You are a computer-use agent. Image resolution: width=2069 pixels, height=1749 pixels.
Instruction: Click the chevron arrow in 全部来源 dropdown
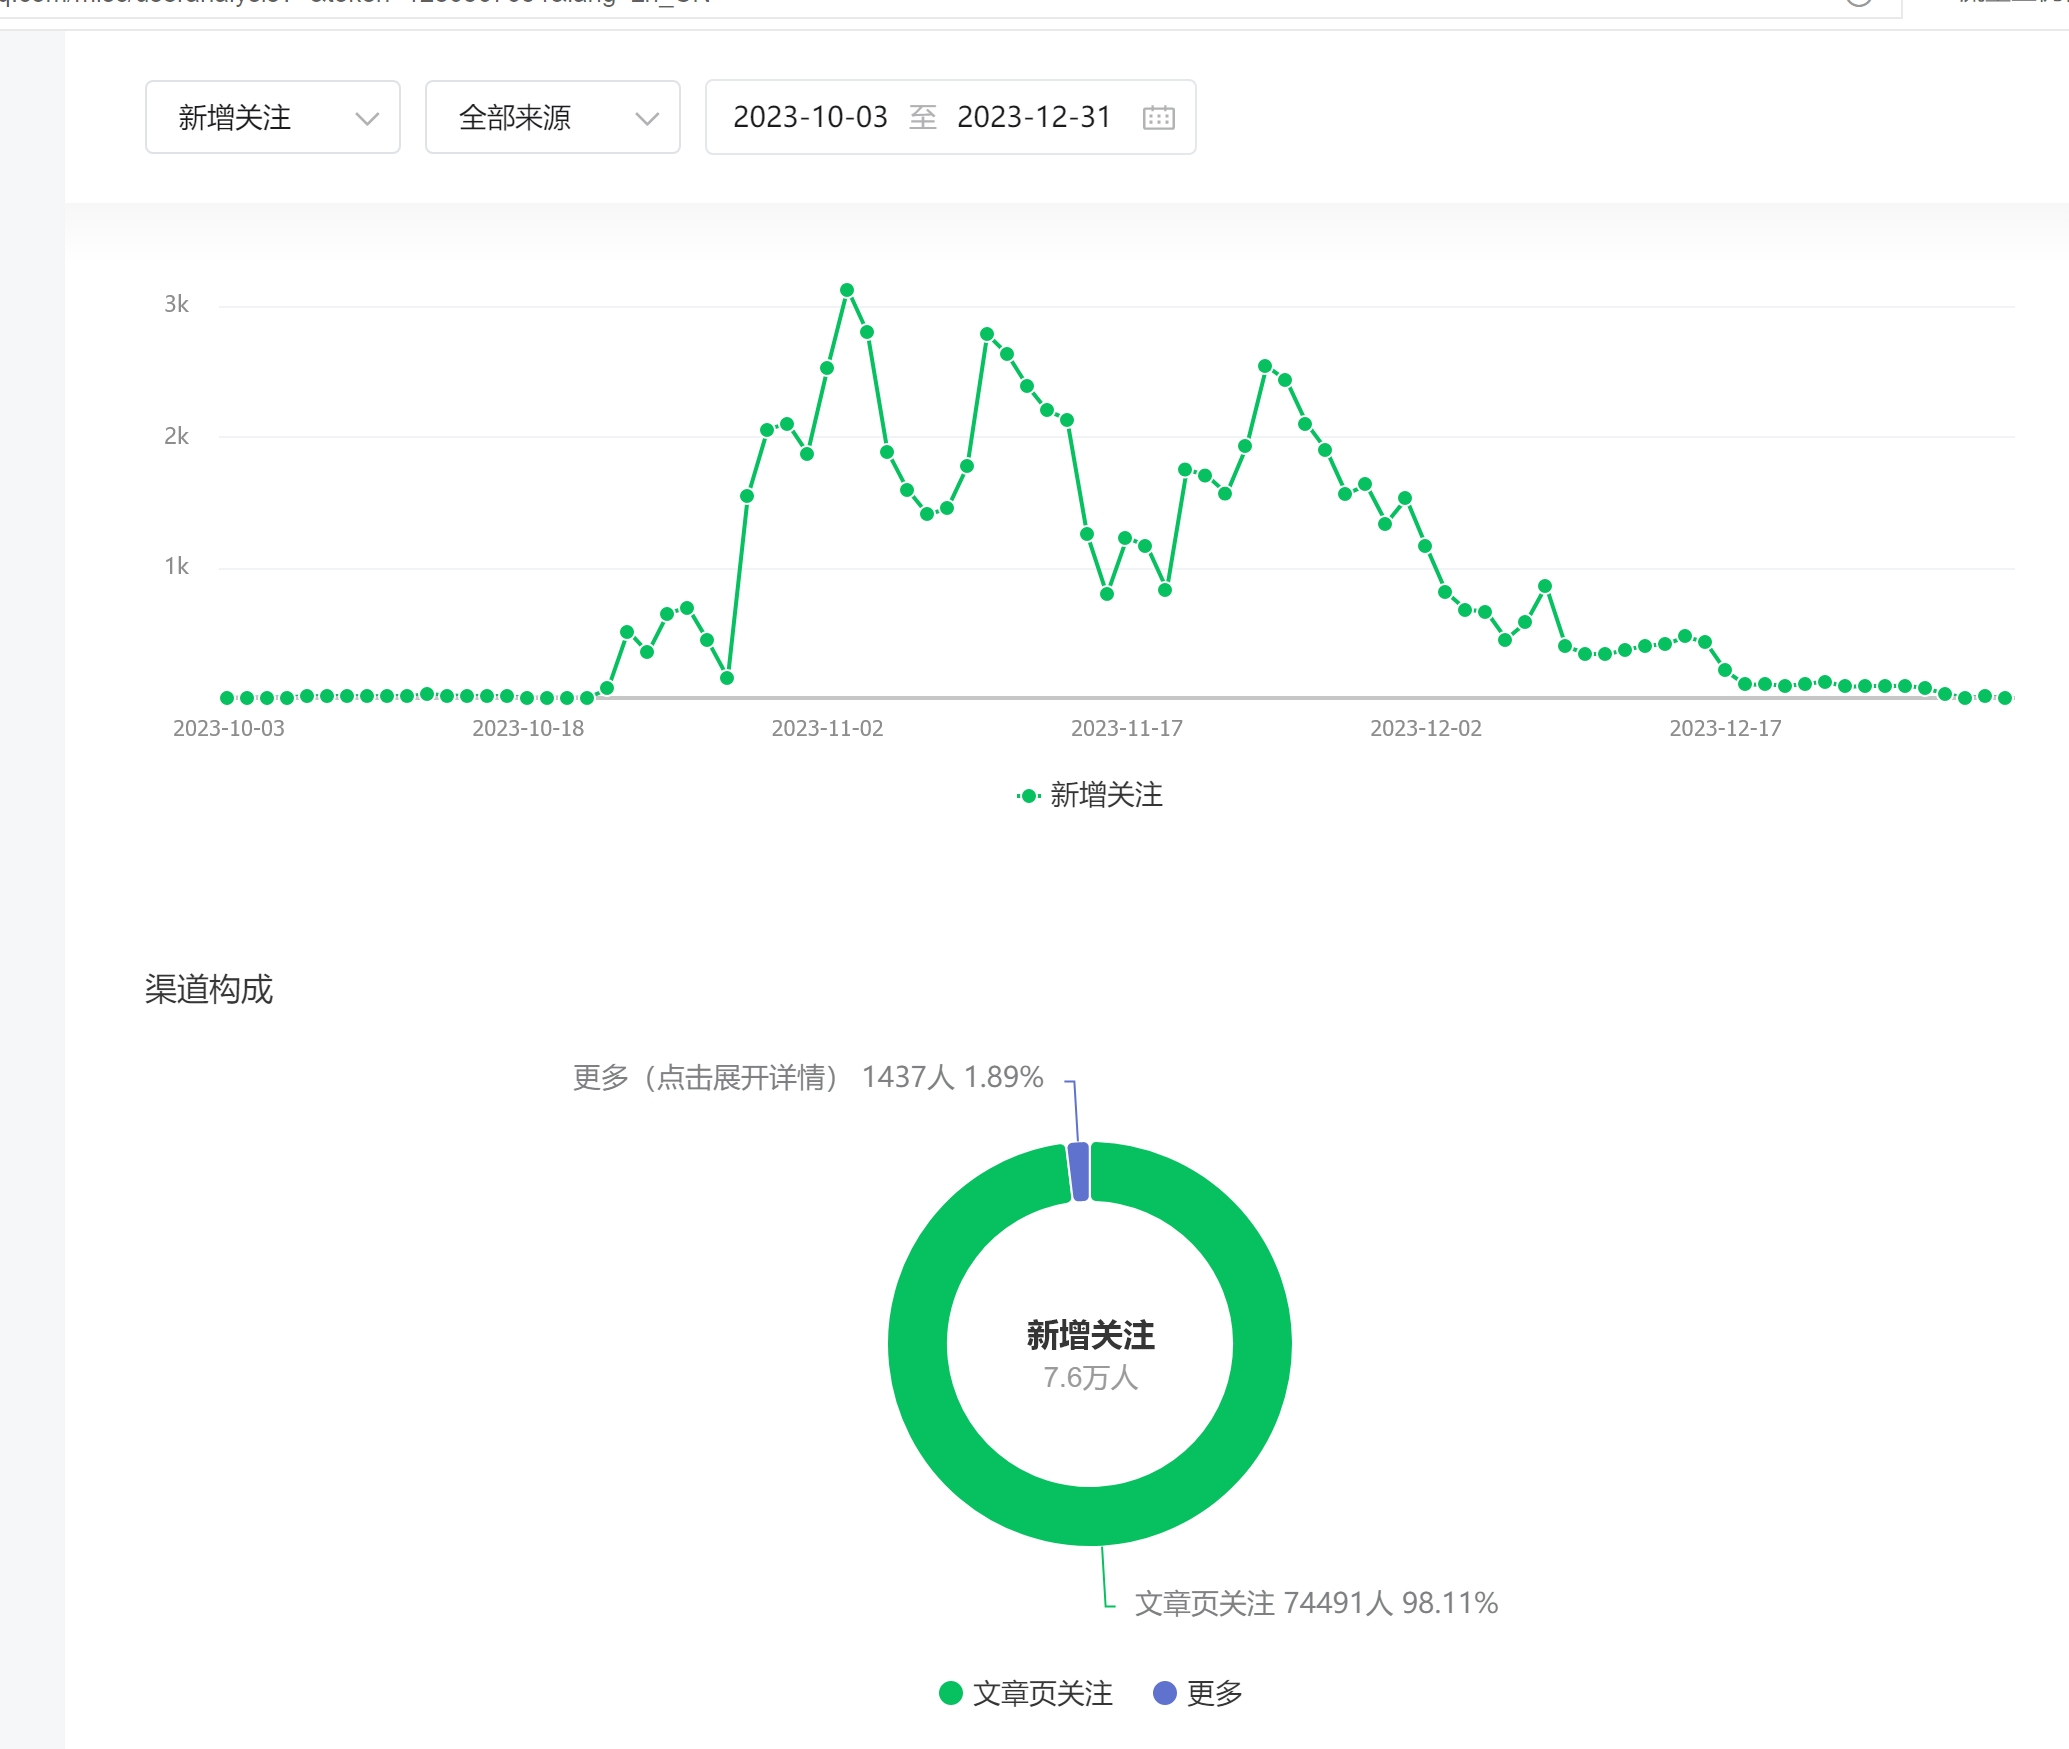[647, 119]
